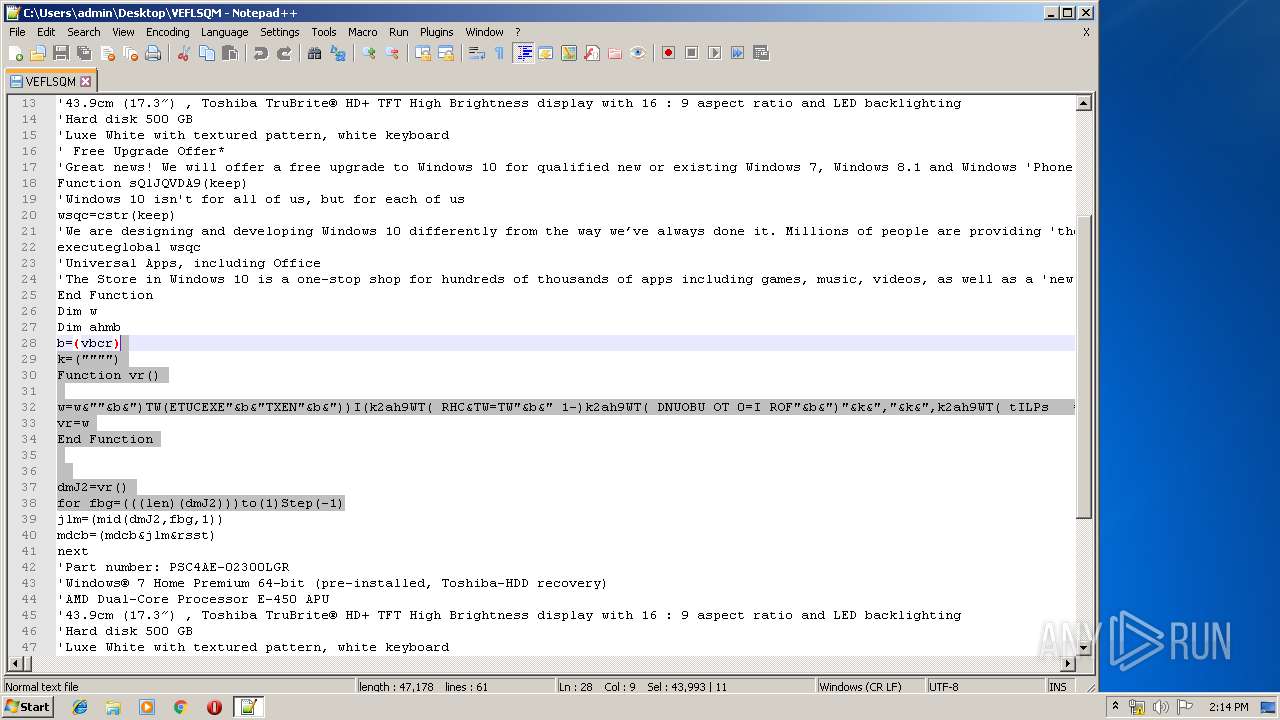Screen dimensions: 1280x720
Task: Stop macro recording with the square stop button
Action: tap(691, 53)
